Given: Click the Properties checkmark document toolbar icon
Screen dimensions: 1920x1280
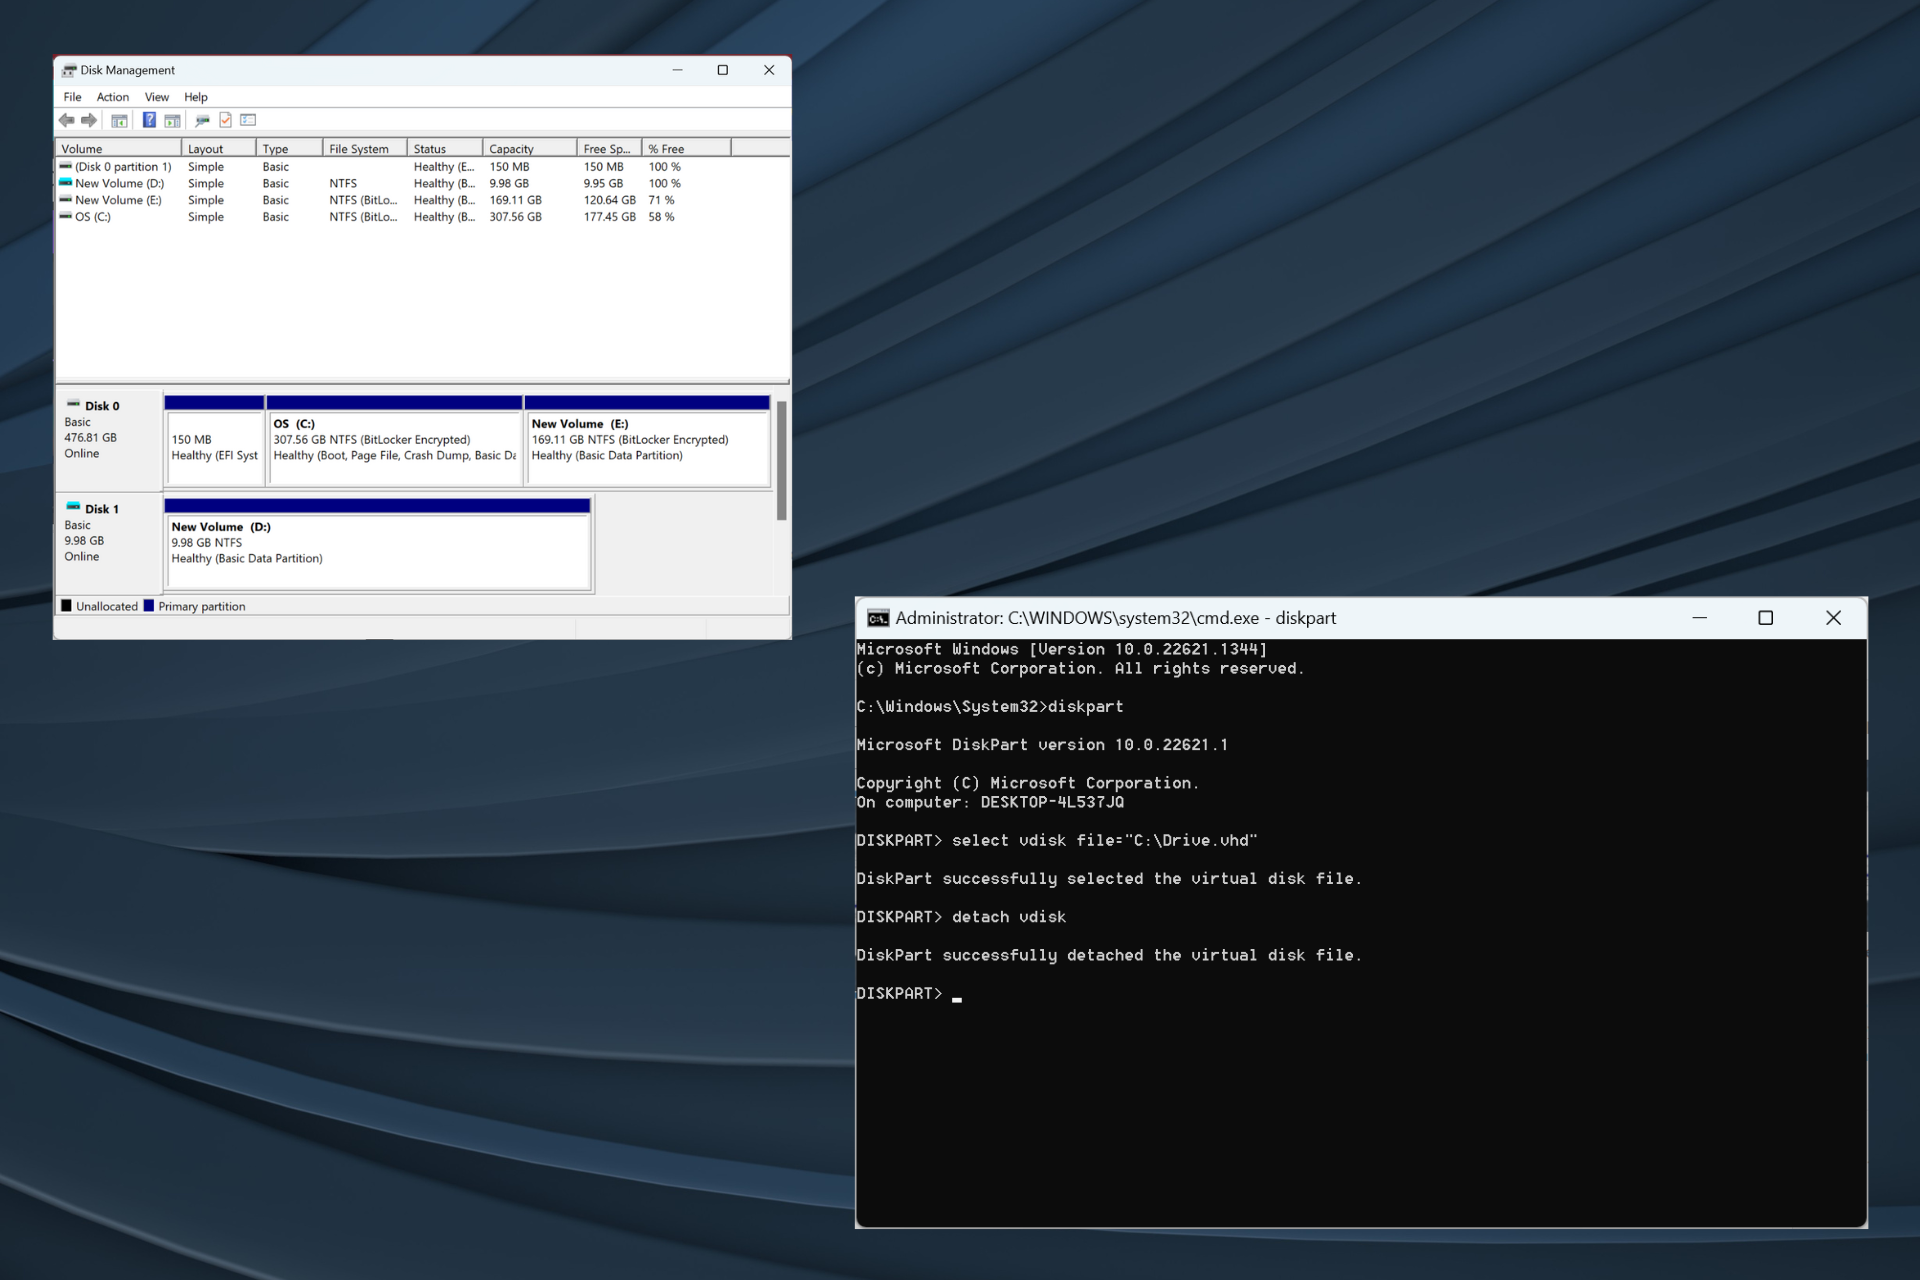Looking at the screenshot, I should (x=225, y=120).
